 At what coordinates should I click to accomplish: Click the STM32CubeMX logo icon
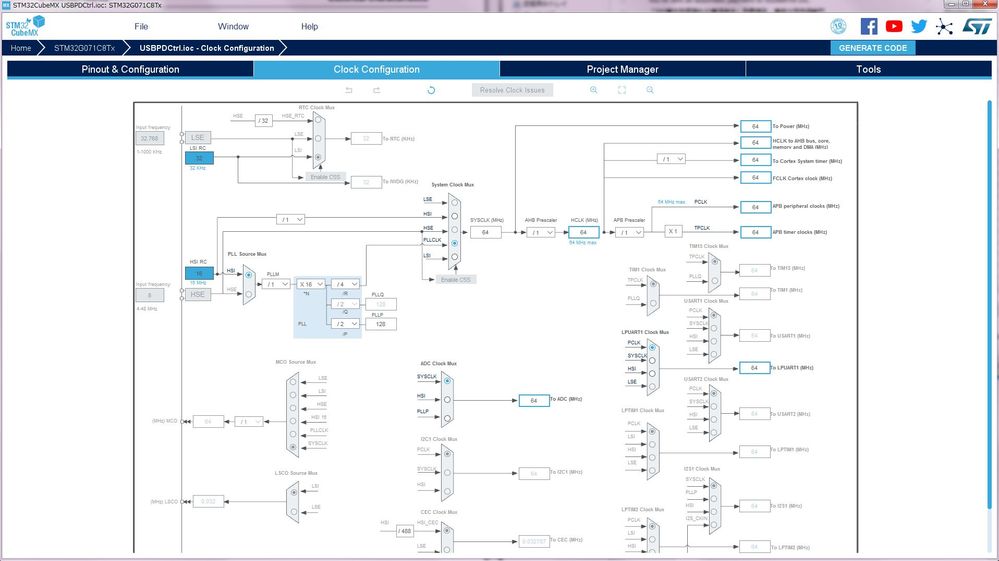click(x=25, y=26)
